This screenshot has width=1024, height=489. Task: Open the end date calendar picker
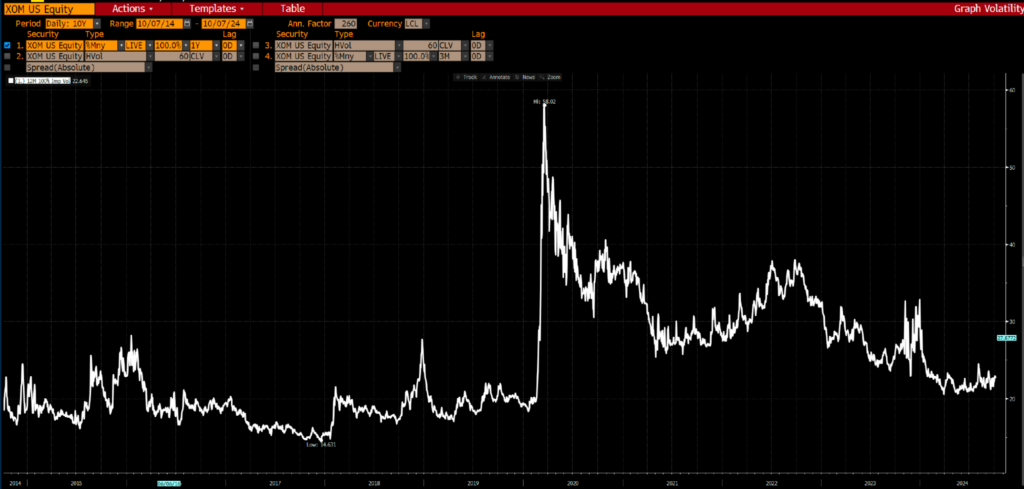(x=250, y=22)
